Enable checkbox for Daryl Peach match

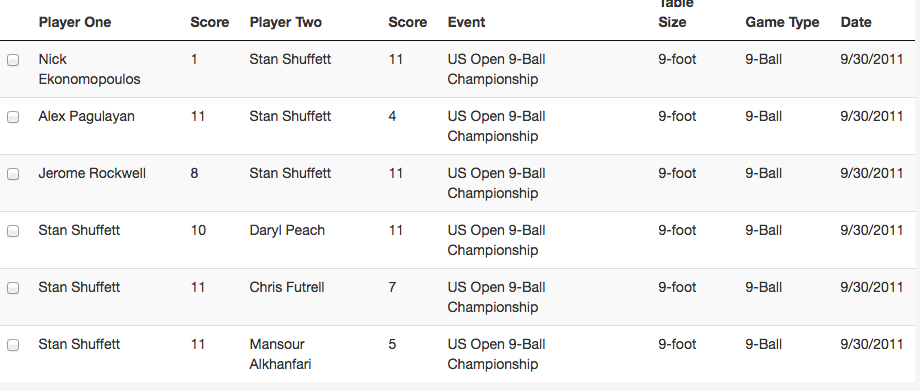[x=13, y=231]
